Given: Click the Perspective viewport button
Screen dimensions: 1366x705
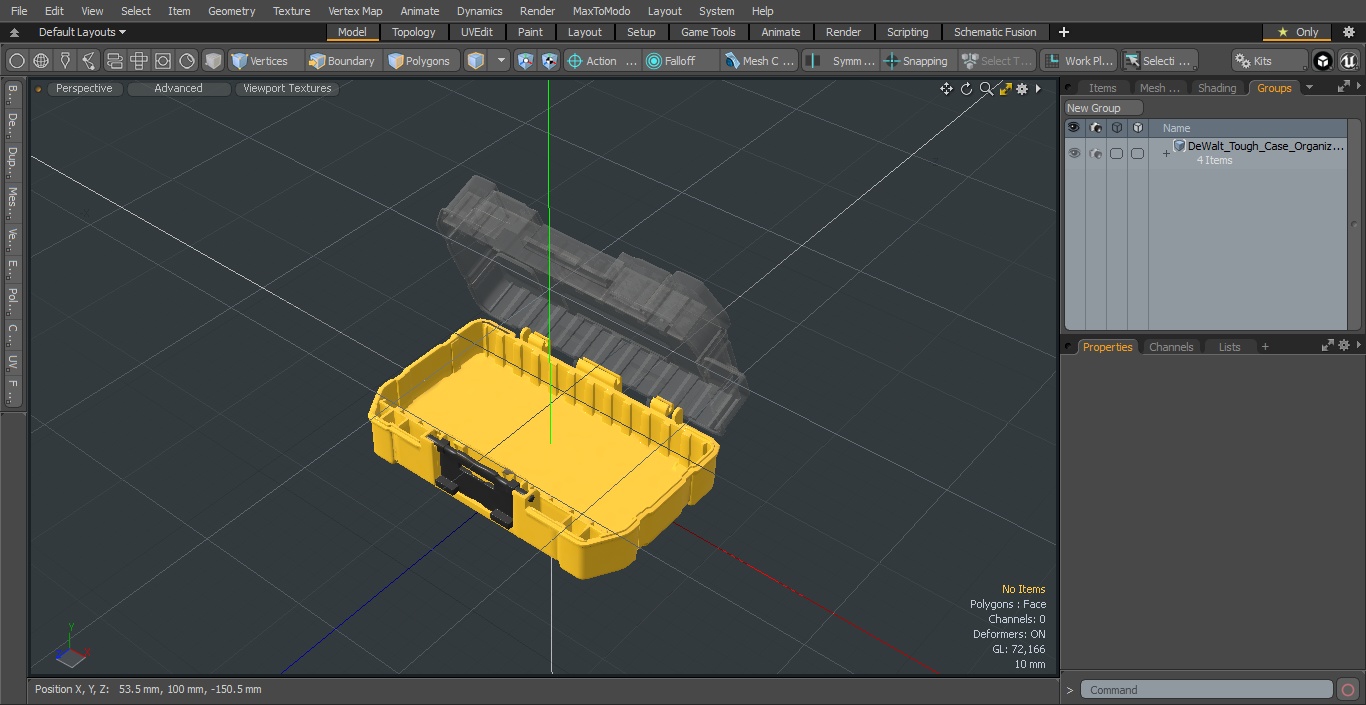Looking at the screenshot, I should coord(84,88).
